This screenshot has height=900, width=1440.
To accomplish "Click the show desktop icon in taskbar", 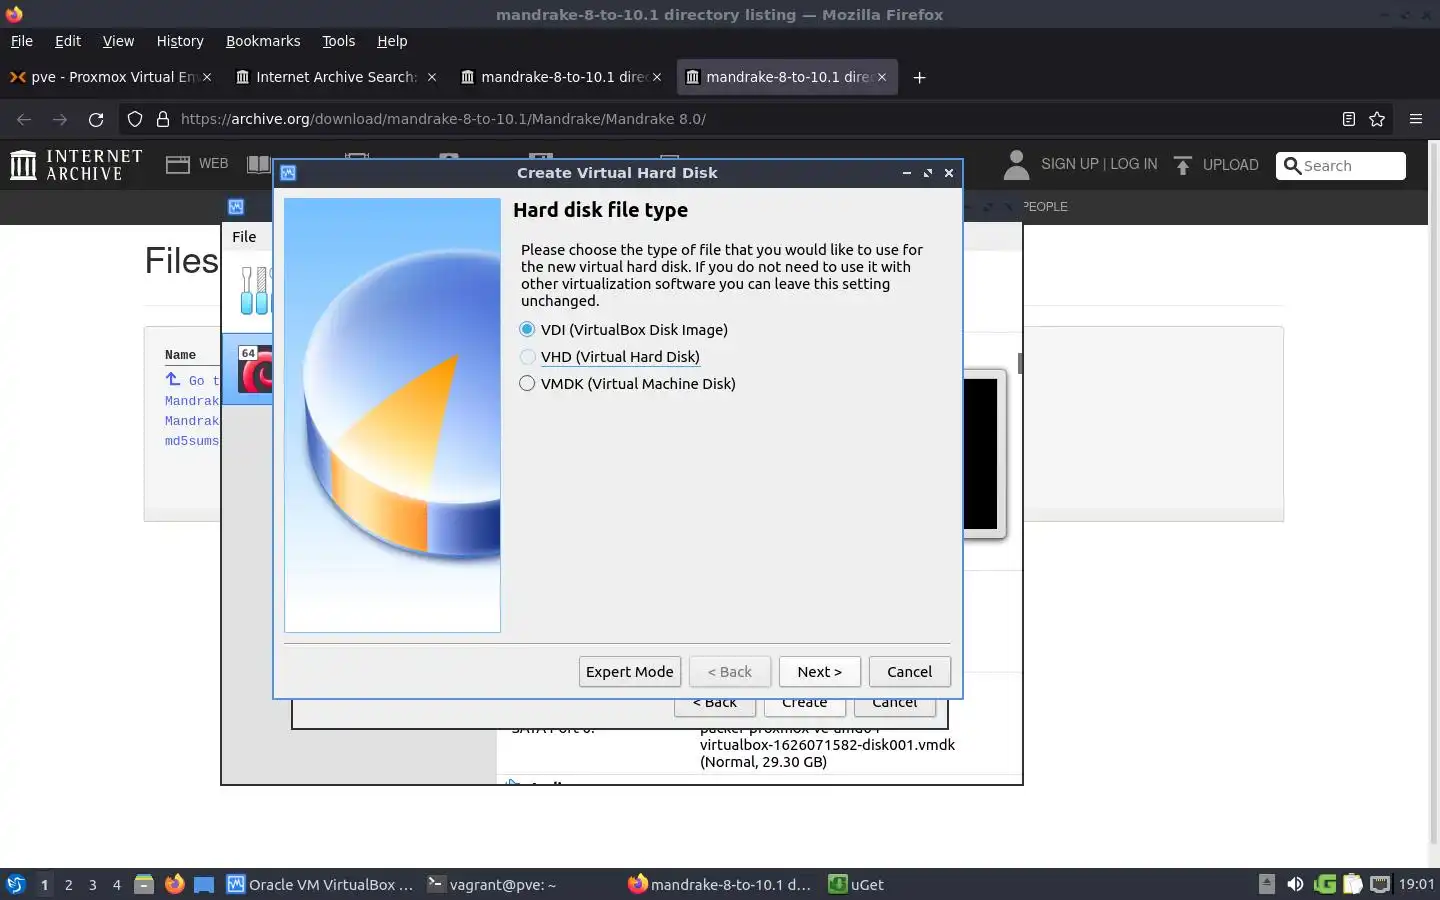I will [204, 884].
